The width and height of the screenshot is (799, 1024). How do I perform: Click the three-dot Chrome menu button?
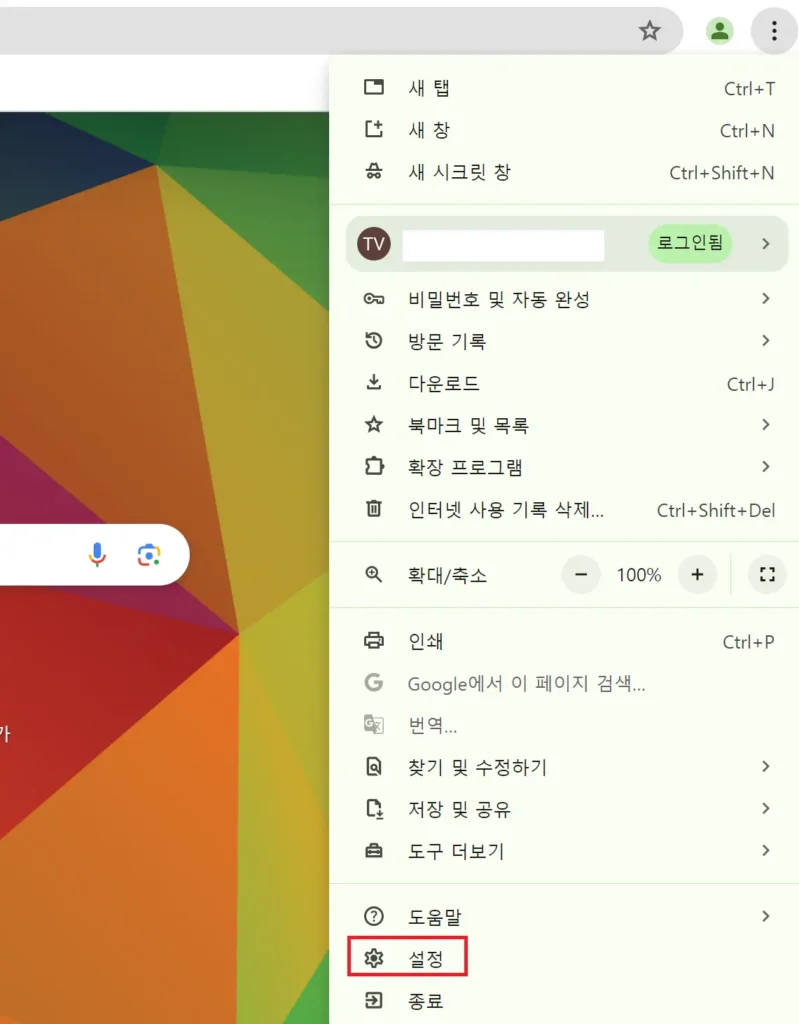click(774, 31)
